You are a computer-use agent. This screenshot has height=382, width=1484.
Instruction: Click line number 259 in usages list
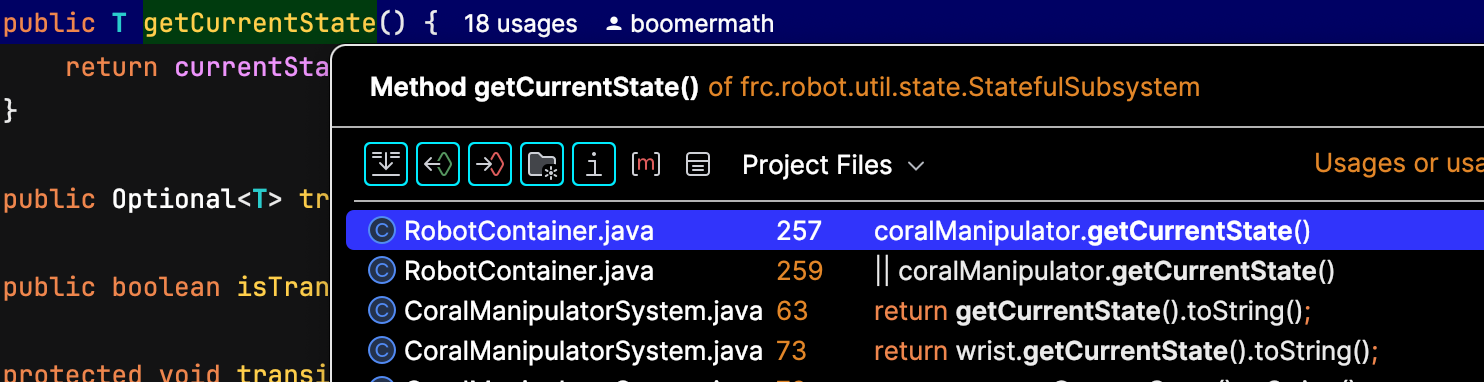point(799,271)
